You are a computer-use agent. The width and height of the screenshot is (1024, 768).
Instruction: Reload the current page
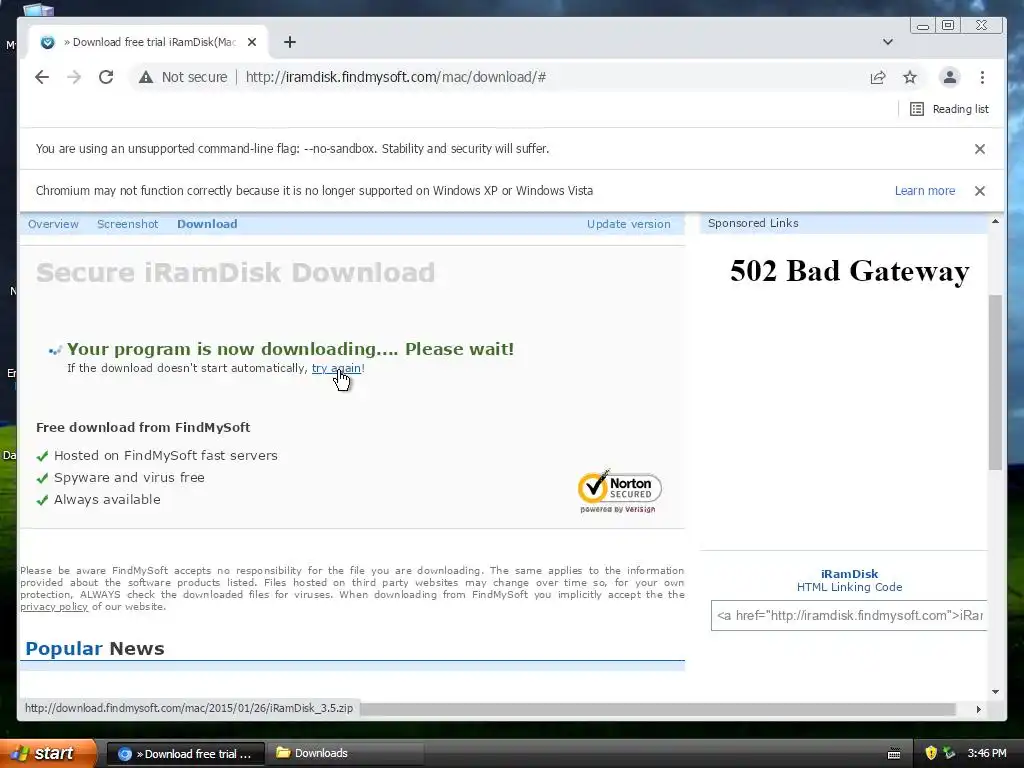click(106, 77)
